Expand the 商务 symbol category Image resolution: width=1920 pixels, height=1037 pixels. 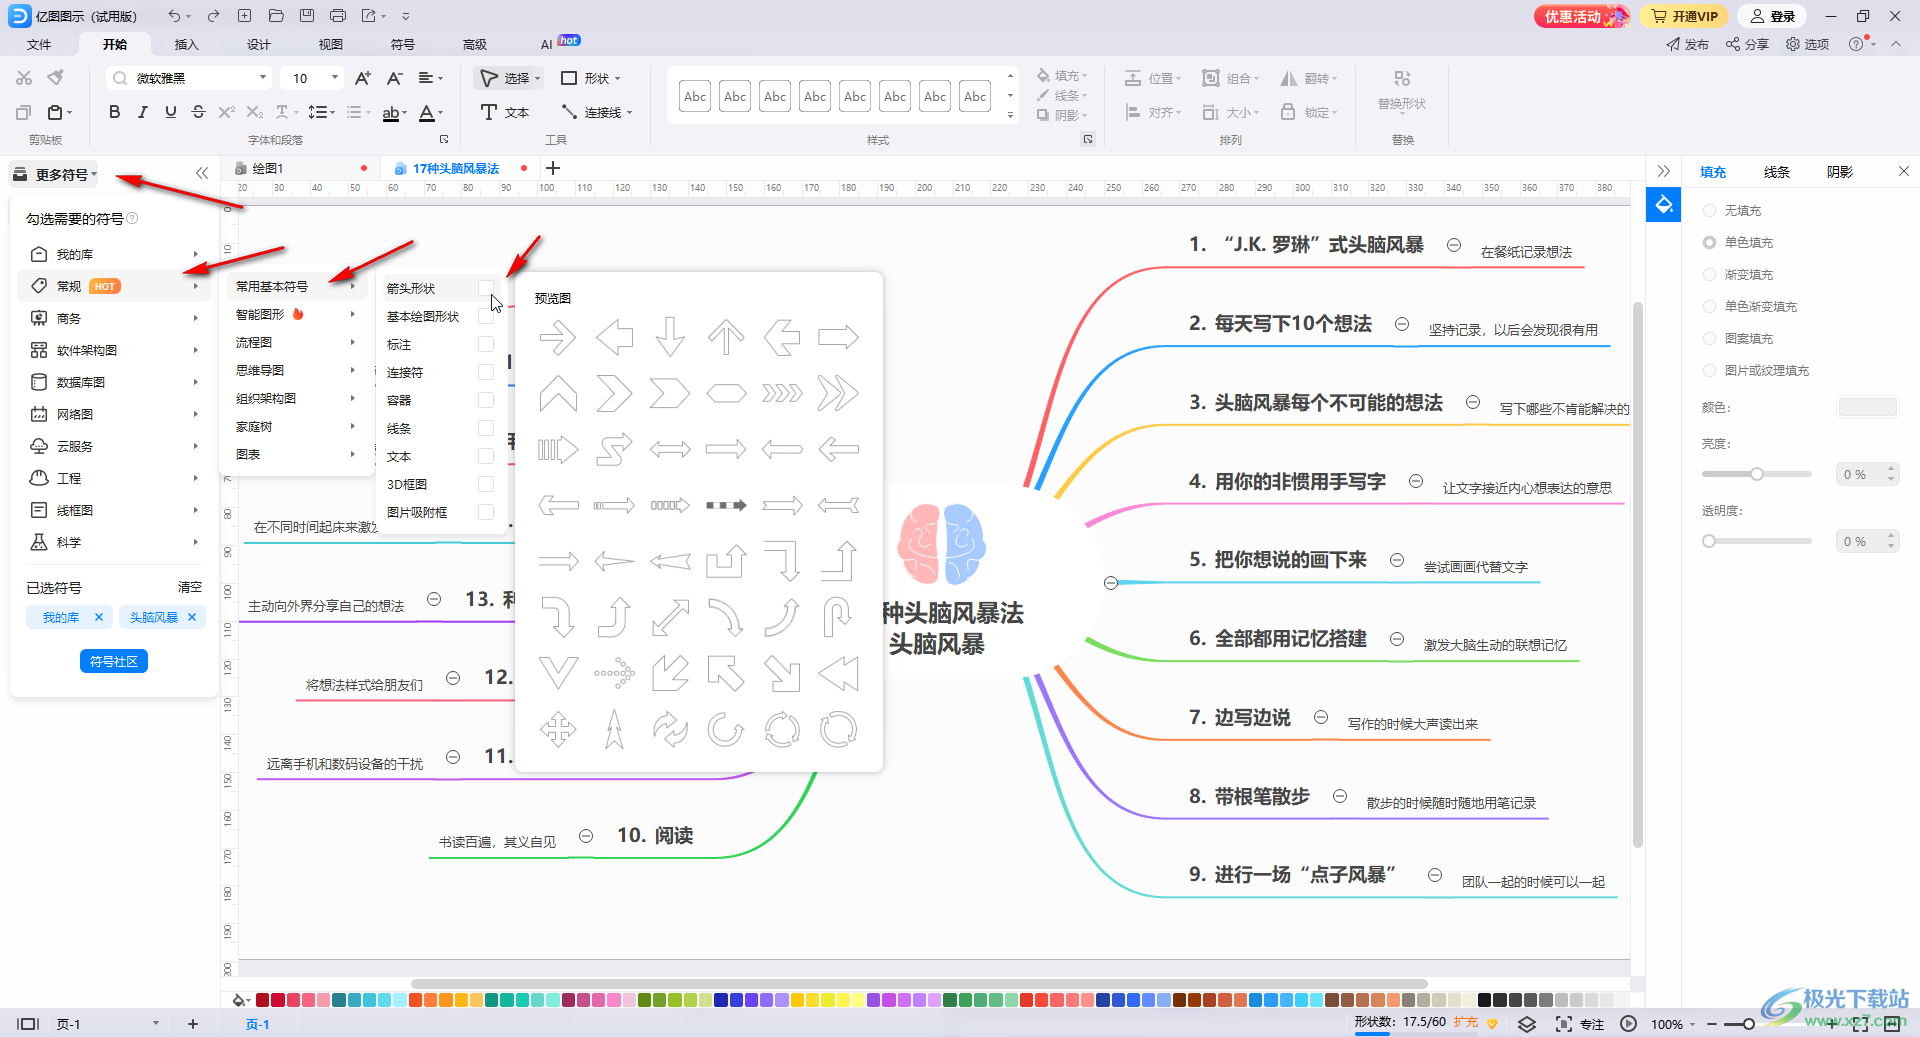114,318
